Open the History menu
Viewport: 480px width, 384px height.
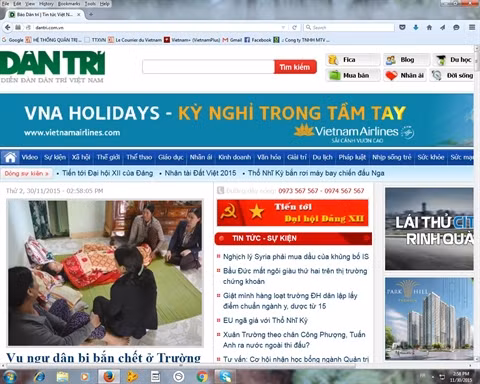point(46,4)
